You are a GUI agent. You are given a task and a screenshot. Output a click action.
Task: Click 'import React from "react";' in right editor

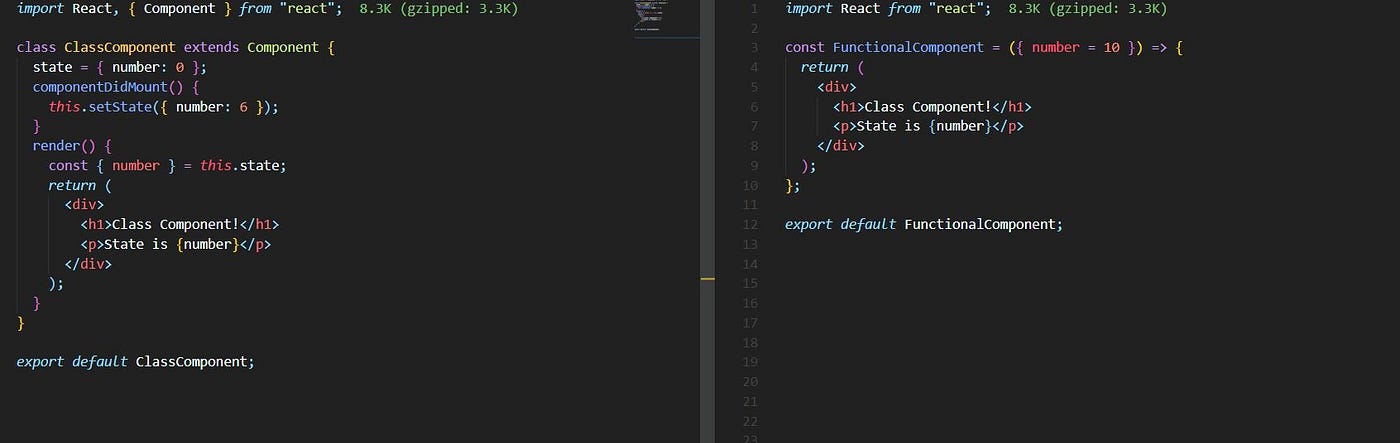point(888,9)
